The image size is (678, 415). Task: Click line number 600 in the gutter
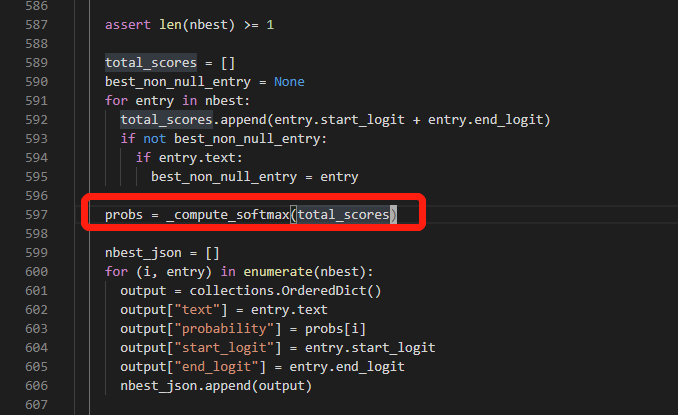(x=36, y=272)
